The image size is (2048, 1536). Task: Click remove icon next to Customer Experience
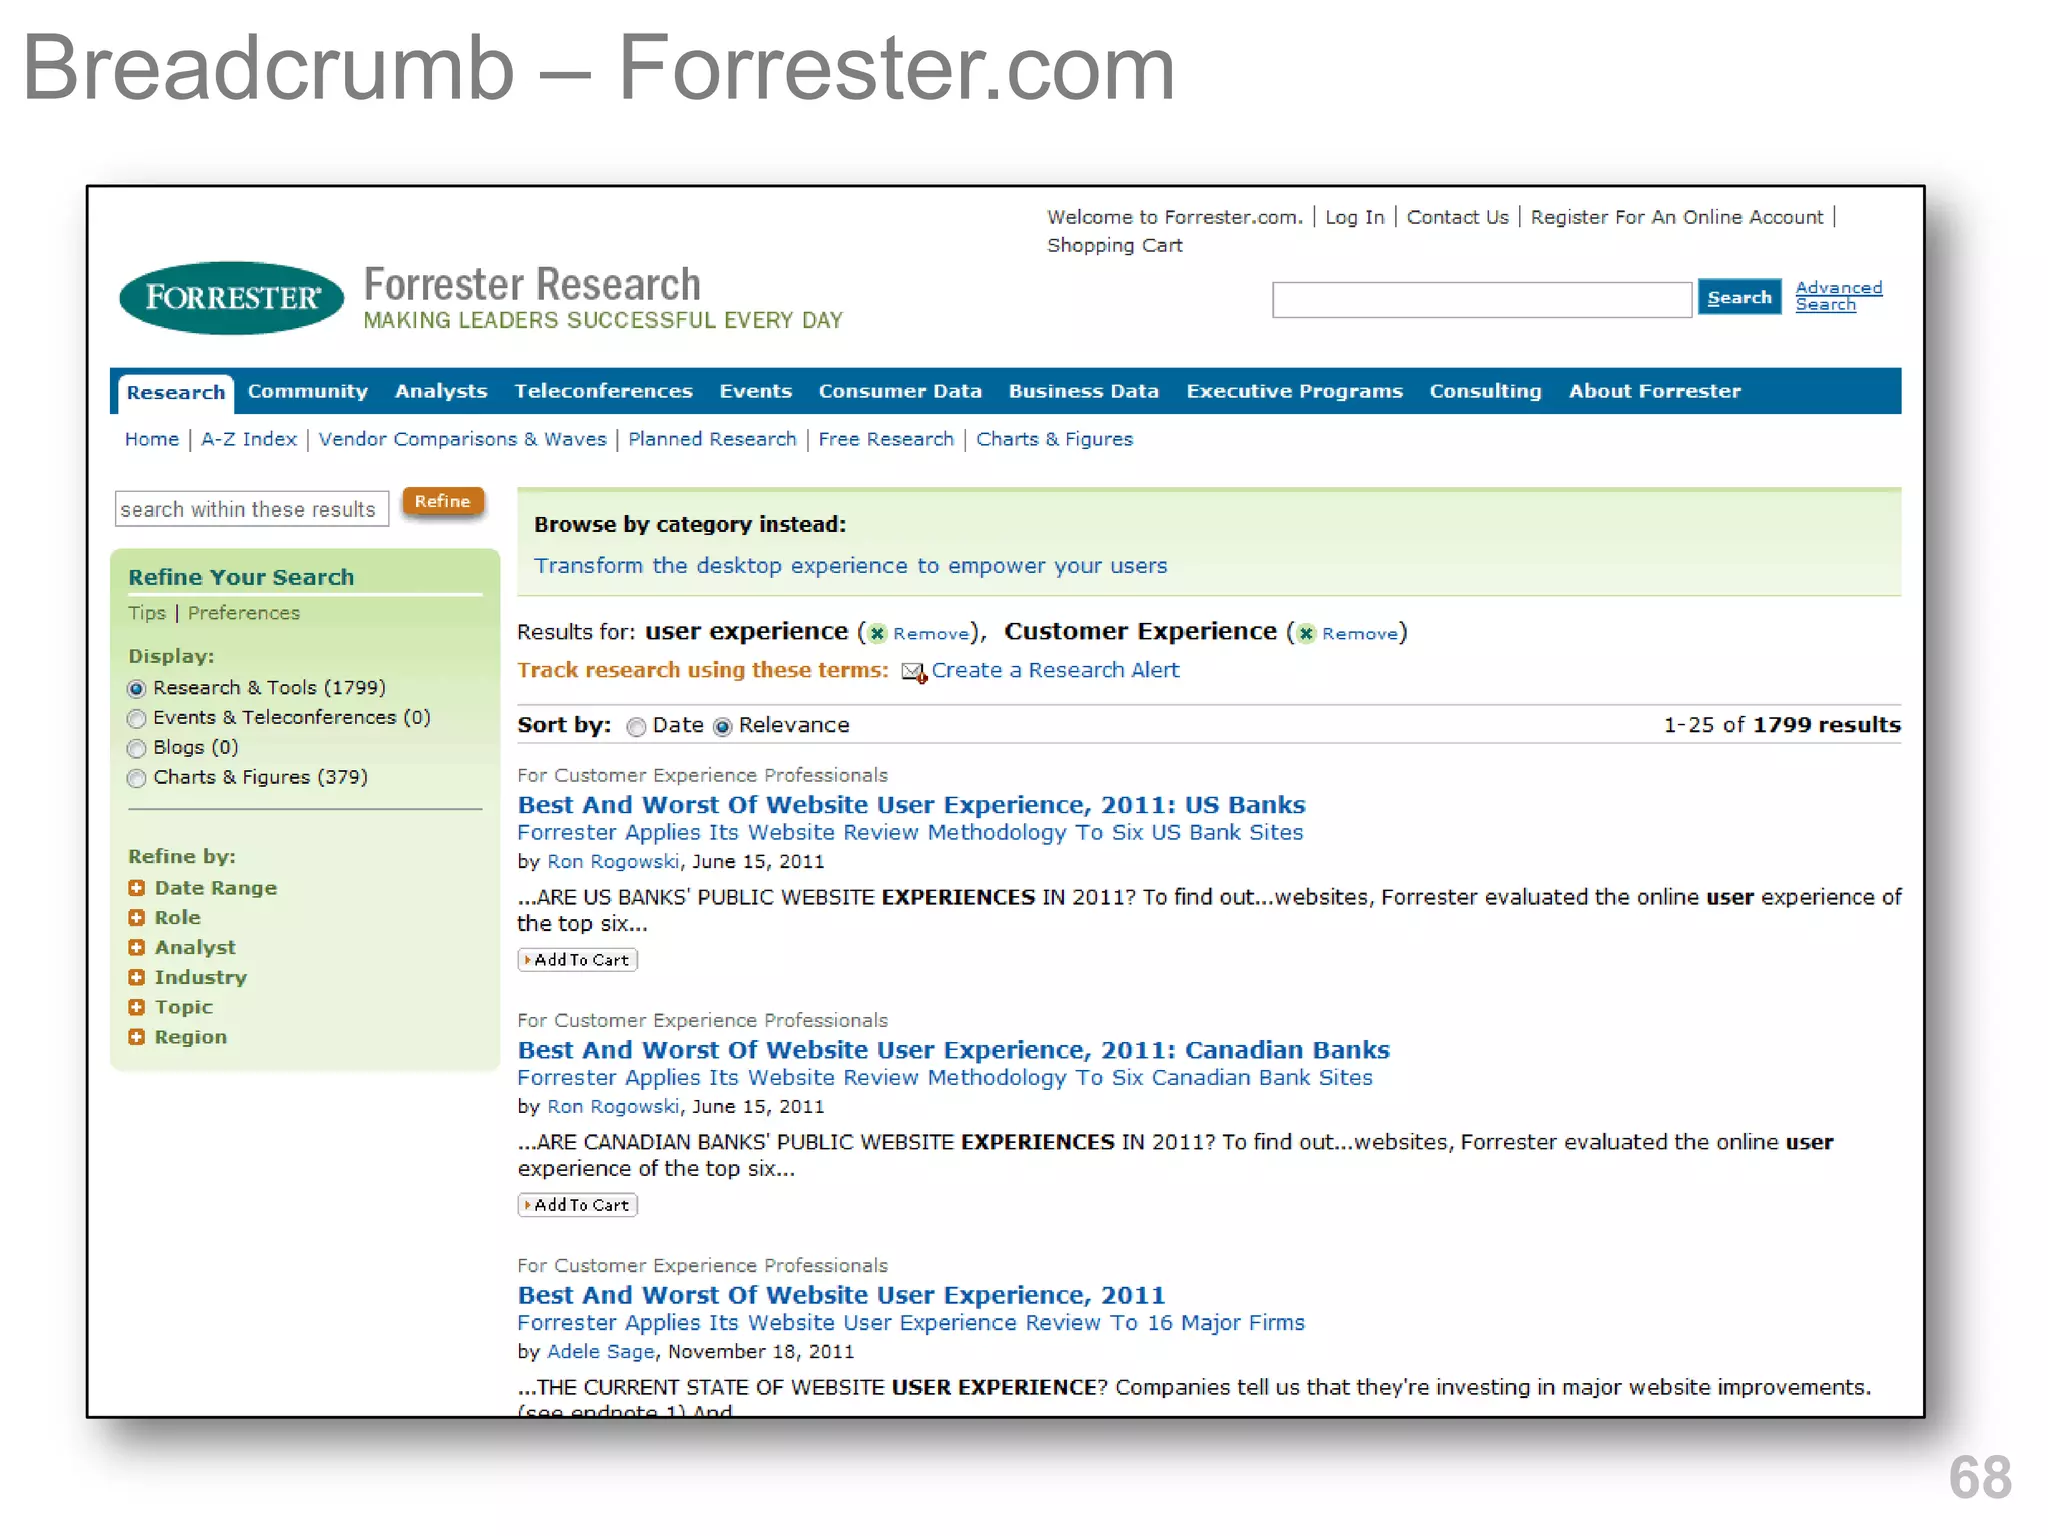pos(1306,633)
